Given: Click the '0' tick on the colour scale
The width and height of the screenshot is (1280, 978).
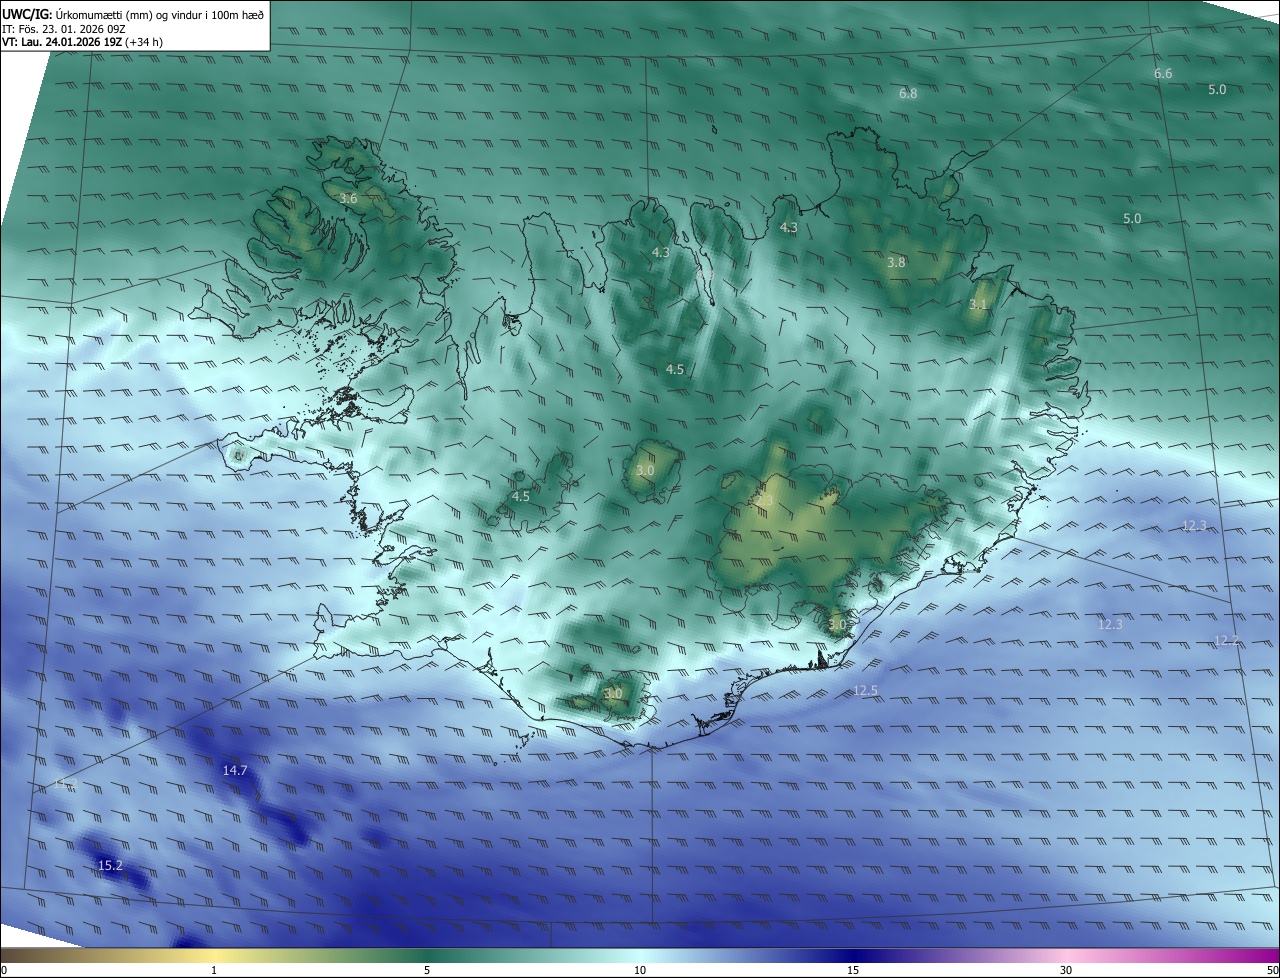Looking at the screenshot, I should pyautogui.click(x=3, y=970).
